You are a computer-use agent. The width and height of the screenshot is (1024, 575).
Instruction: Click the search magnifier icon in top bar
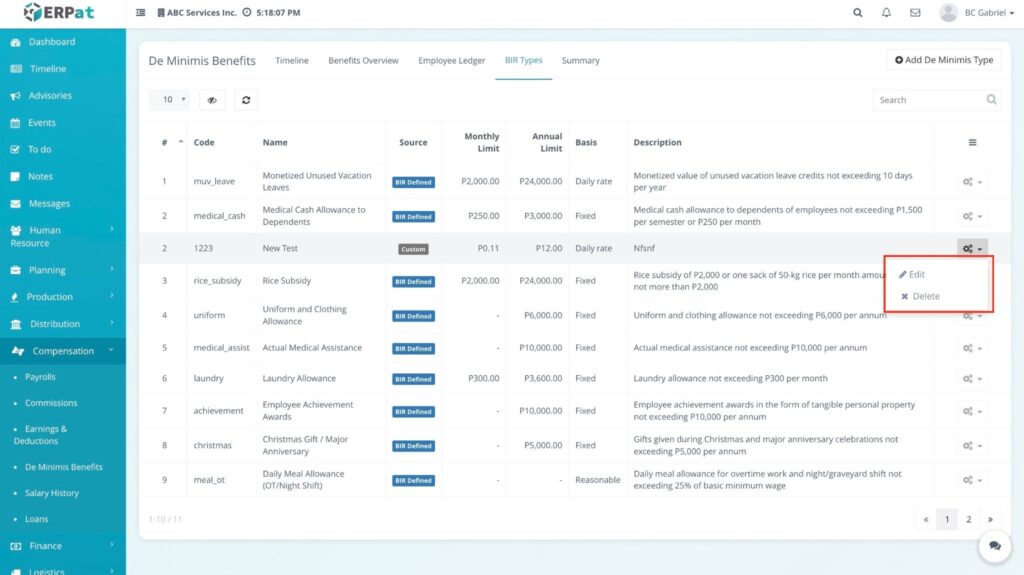(x=857, y=13)
